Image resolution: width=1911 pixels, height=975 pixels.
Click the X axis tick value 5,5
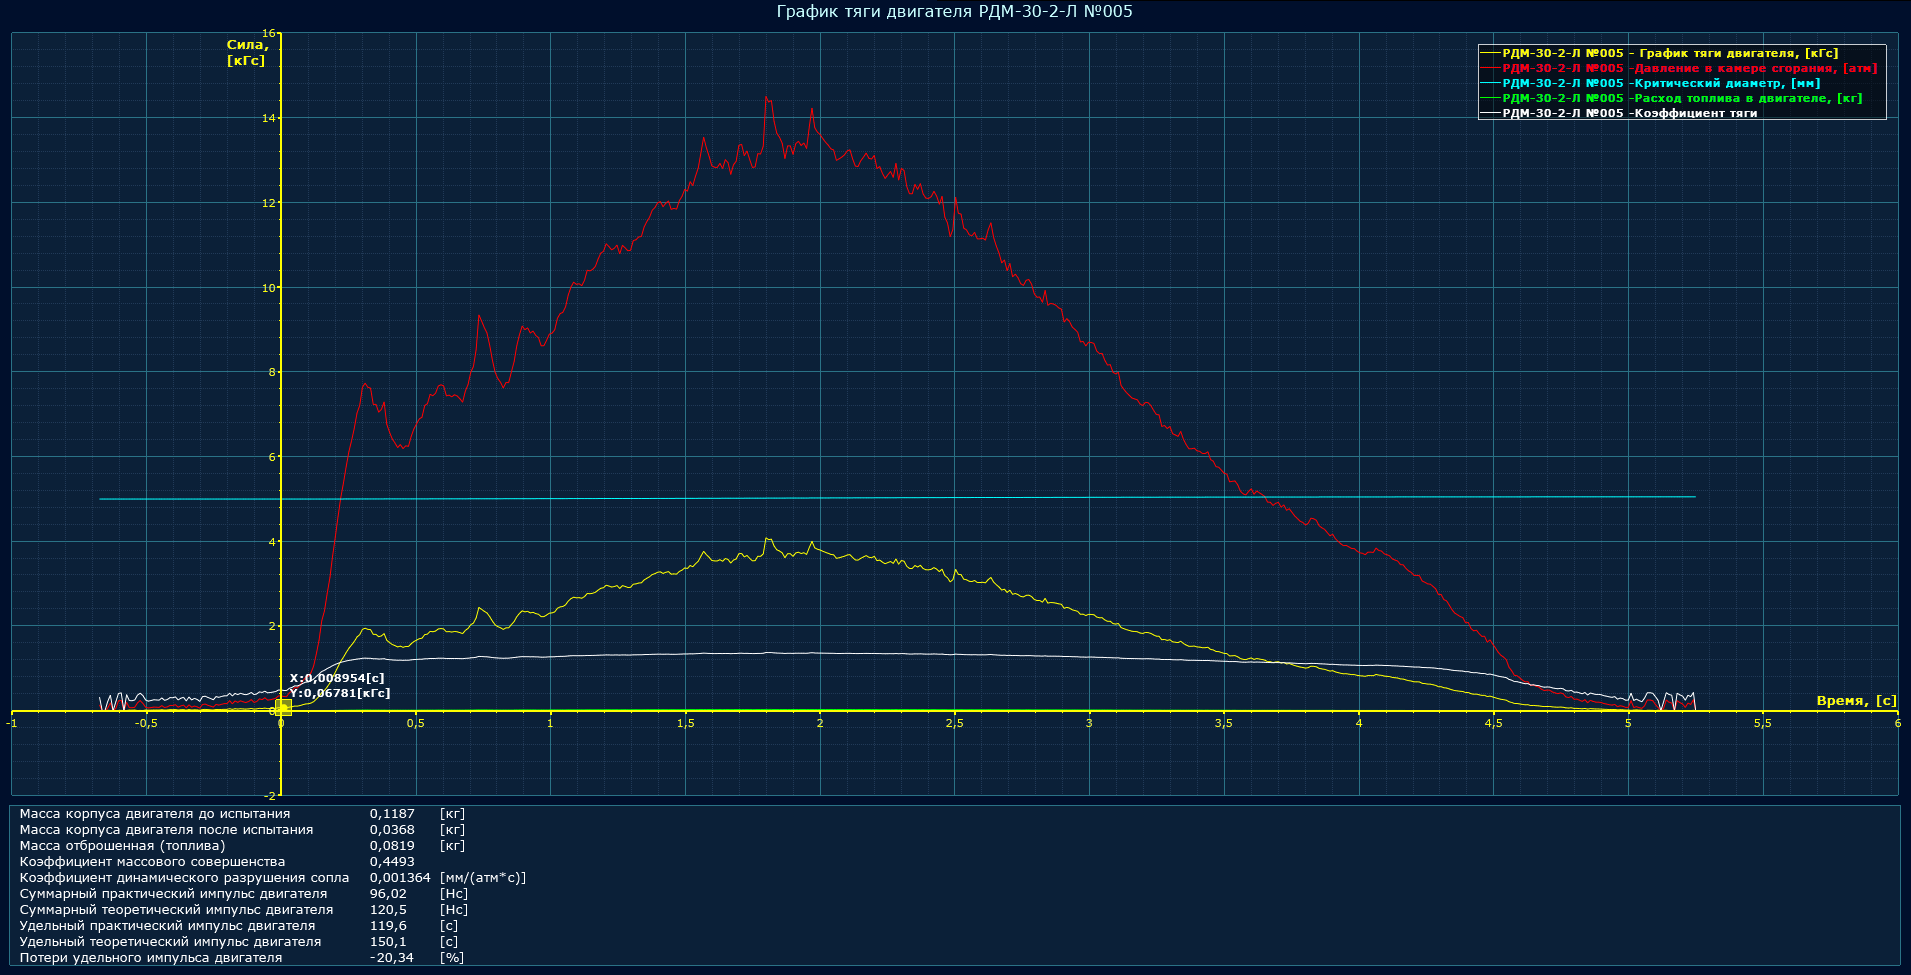[x=1763, y=723]
